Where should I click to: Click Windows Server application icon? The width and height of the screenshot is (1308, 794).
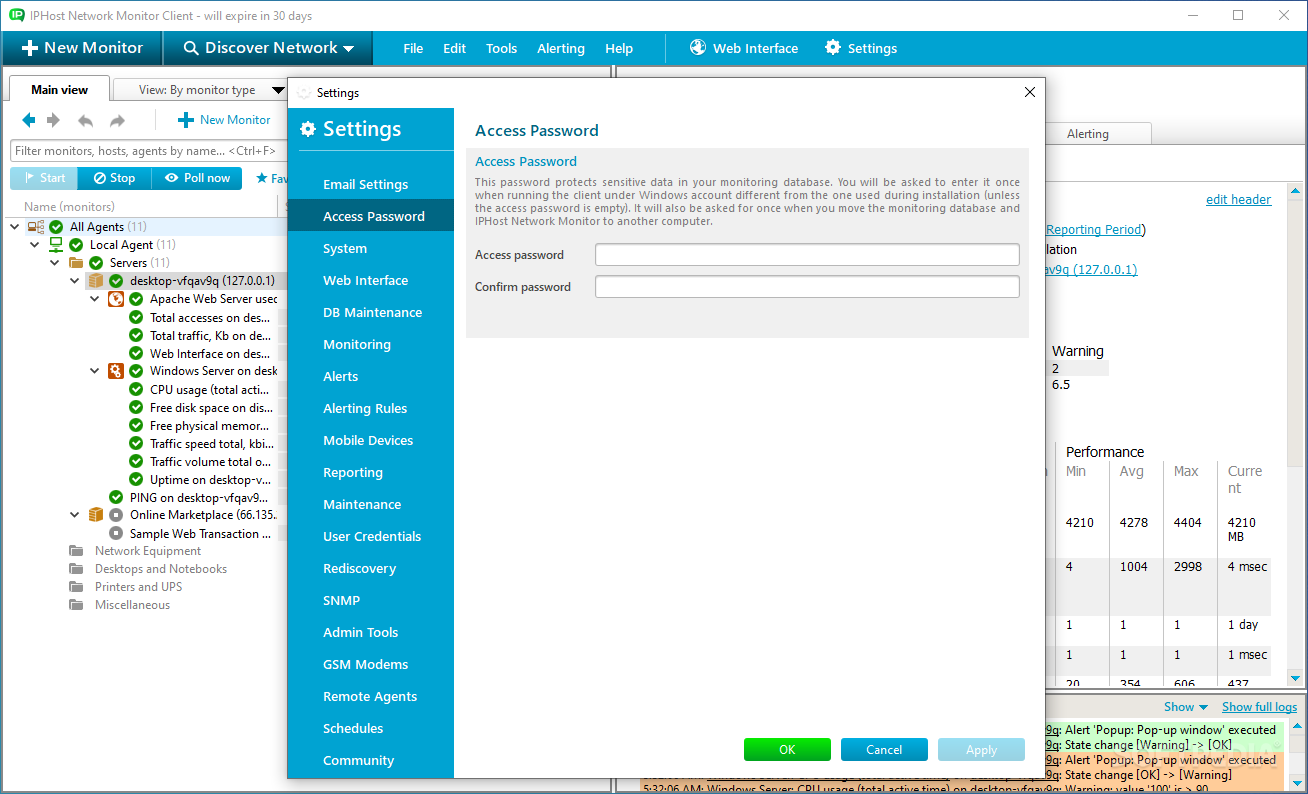point(116,371)
